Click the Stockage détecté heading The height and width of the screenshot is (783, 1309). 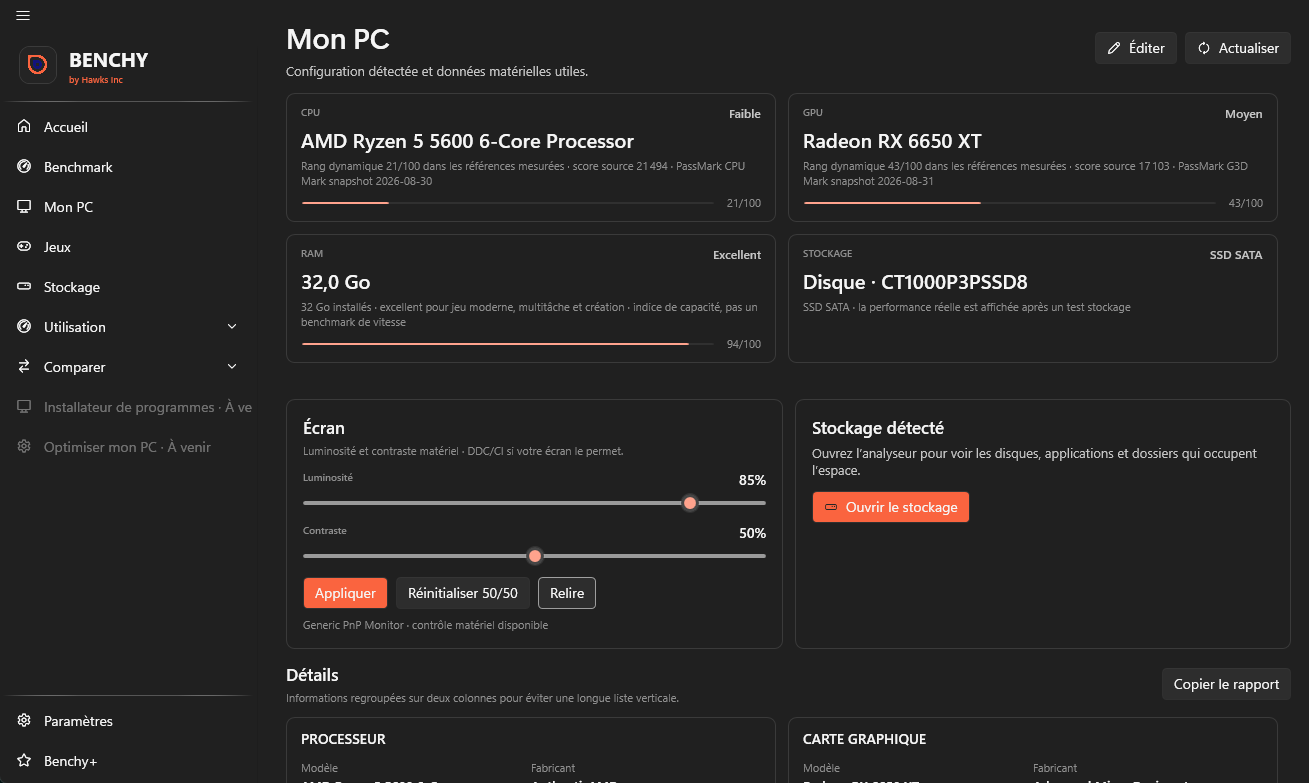pyautogui.click(x=878, y=428)
